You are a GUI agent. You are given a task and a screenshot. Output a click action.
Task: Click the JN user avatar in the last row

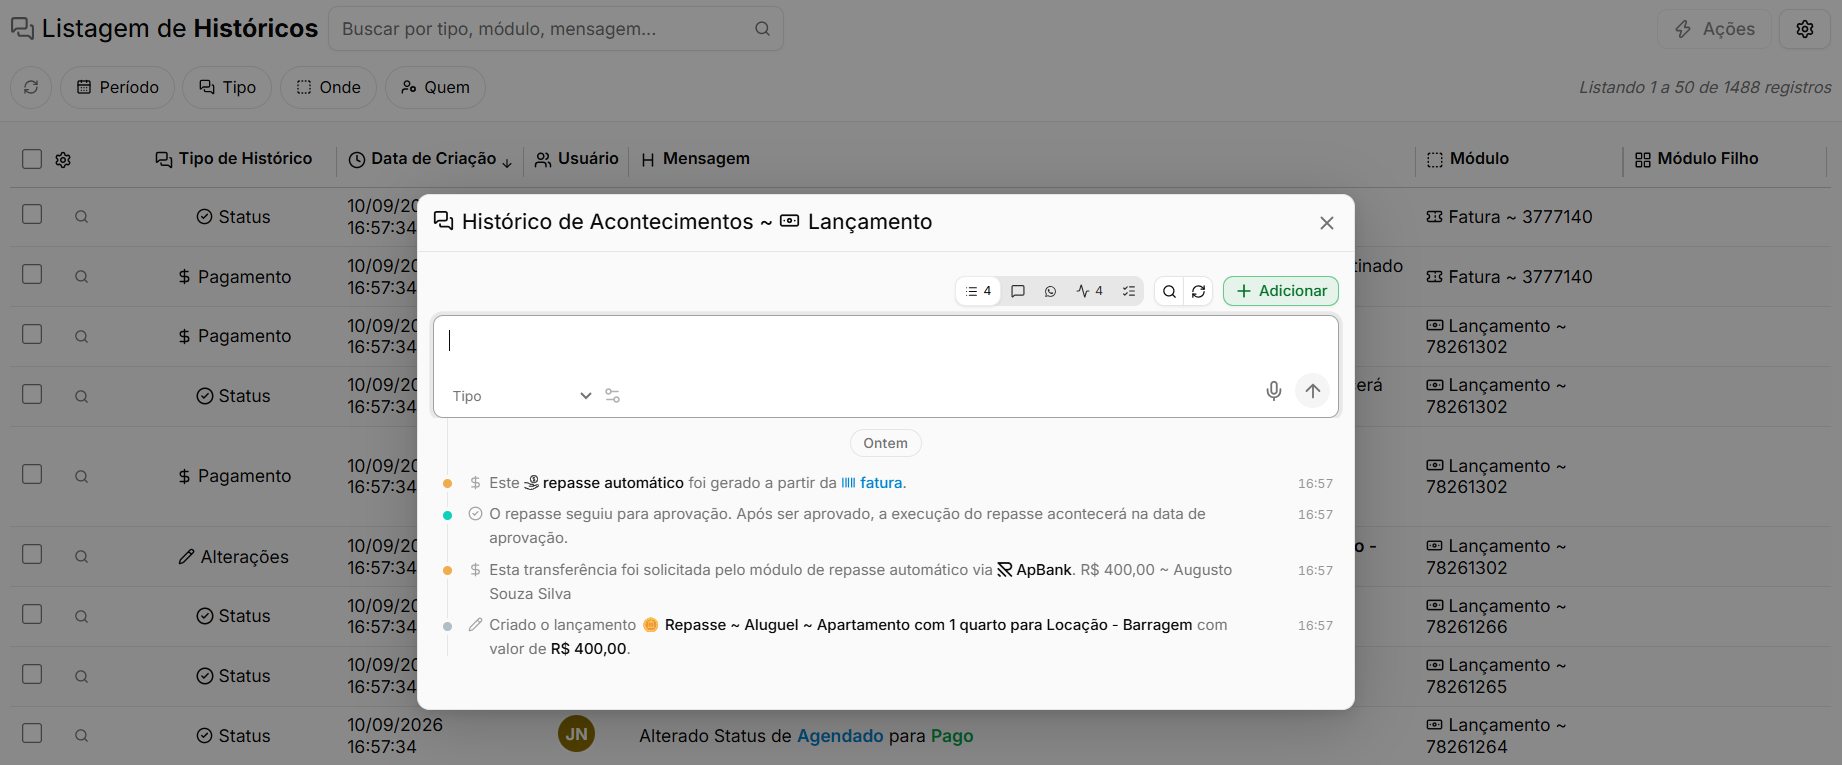577,734
